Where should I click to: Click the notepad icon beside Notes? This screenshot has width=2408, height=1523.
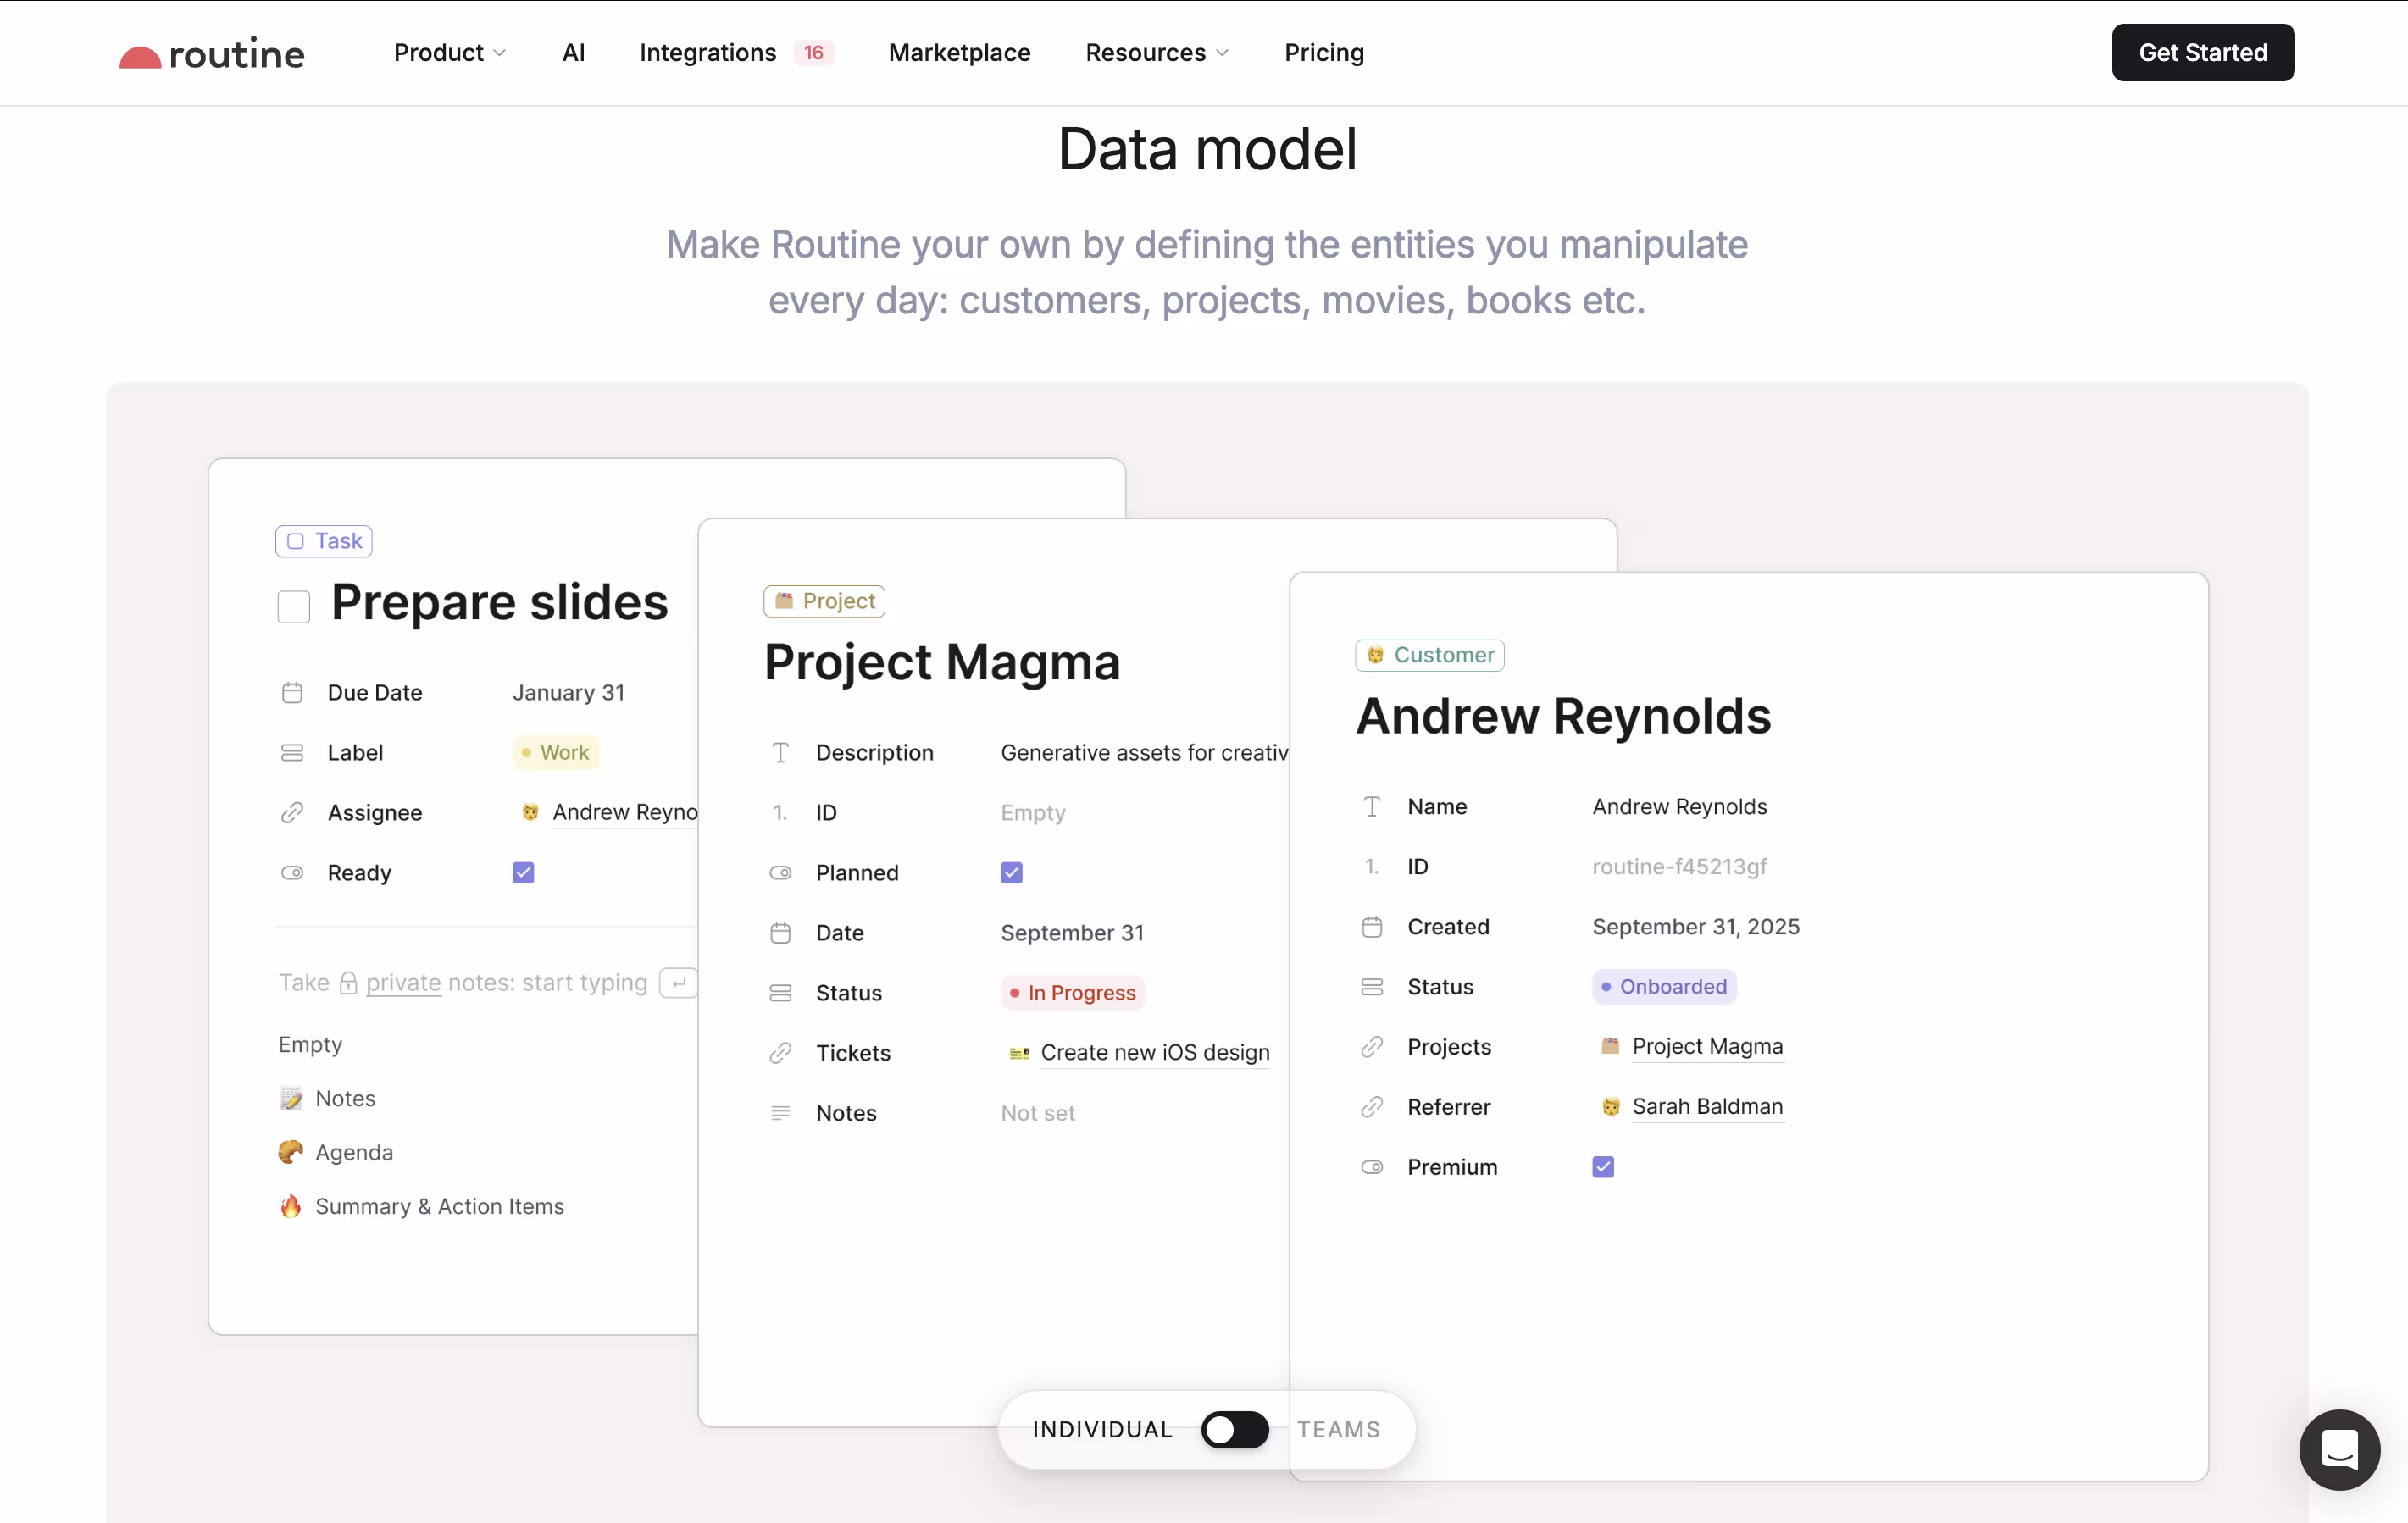pos(291,1098)
